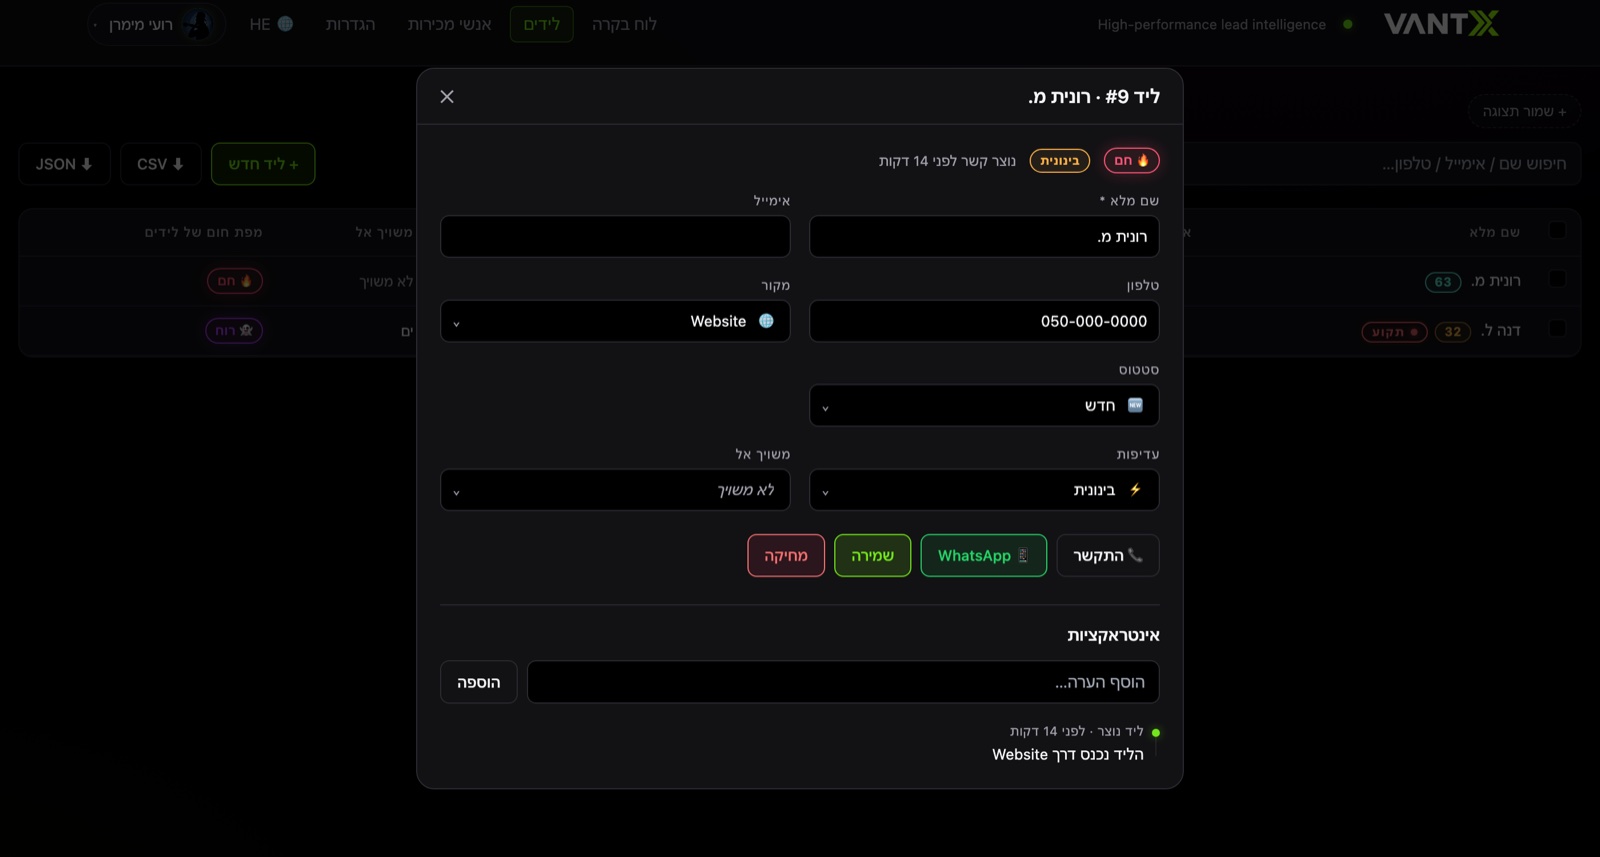Export leads with the JSON download button
The width and height of the screenshot is (1600, 857).
[64, 164]
